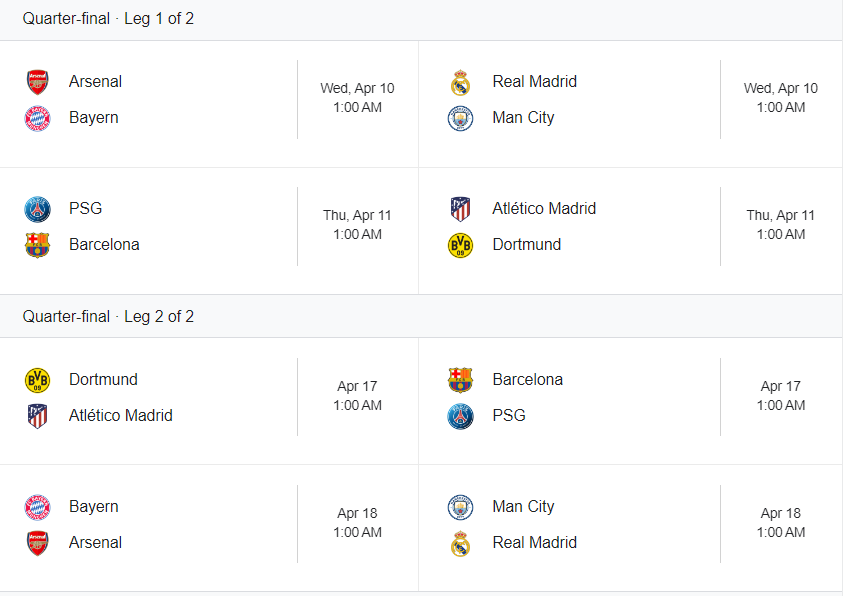Viewport: 843px width, 596px height.
Task: Click Dortmund crest in Leg 2 match
Action: click(38, 380)
